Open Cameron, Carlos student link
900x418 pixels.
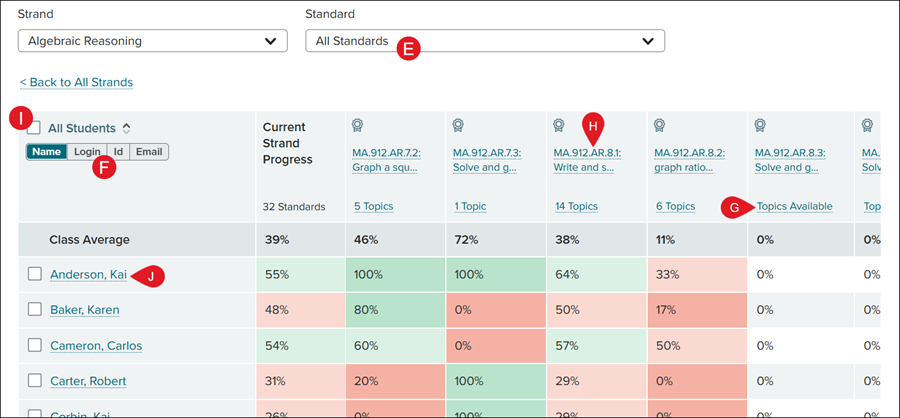96,346
